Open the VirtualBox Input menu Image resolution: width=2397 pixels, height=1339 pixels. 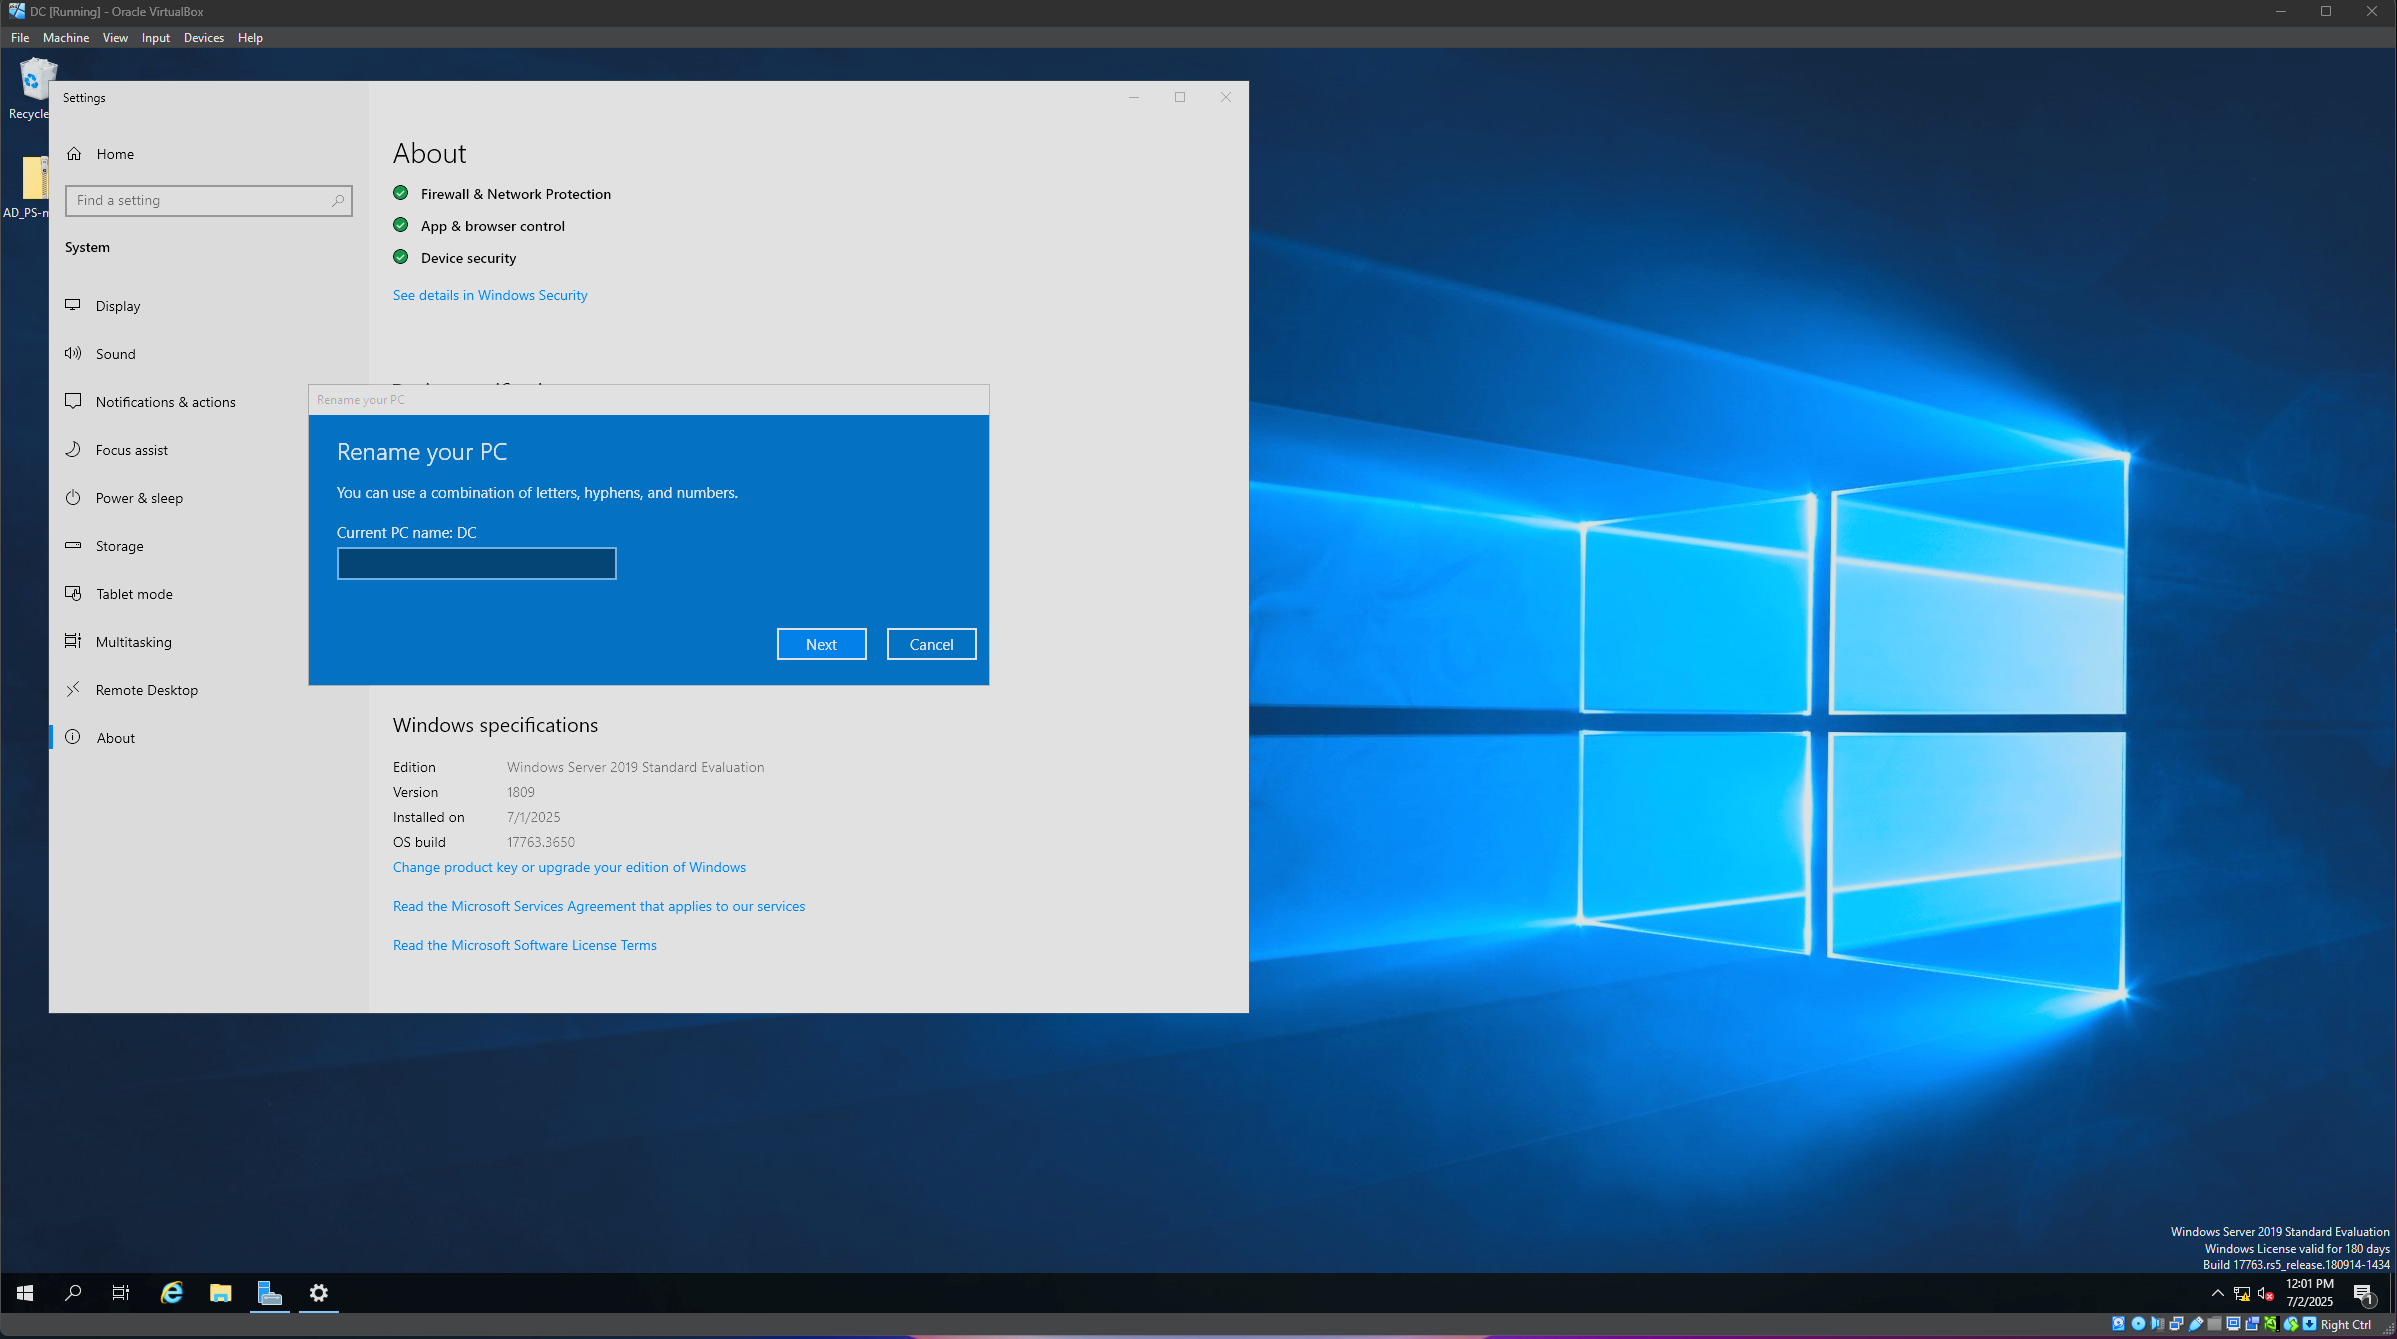click(155, 38)
